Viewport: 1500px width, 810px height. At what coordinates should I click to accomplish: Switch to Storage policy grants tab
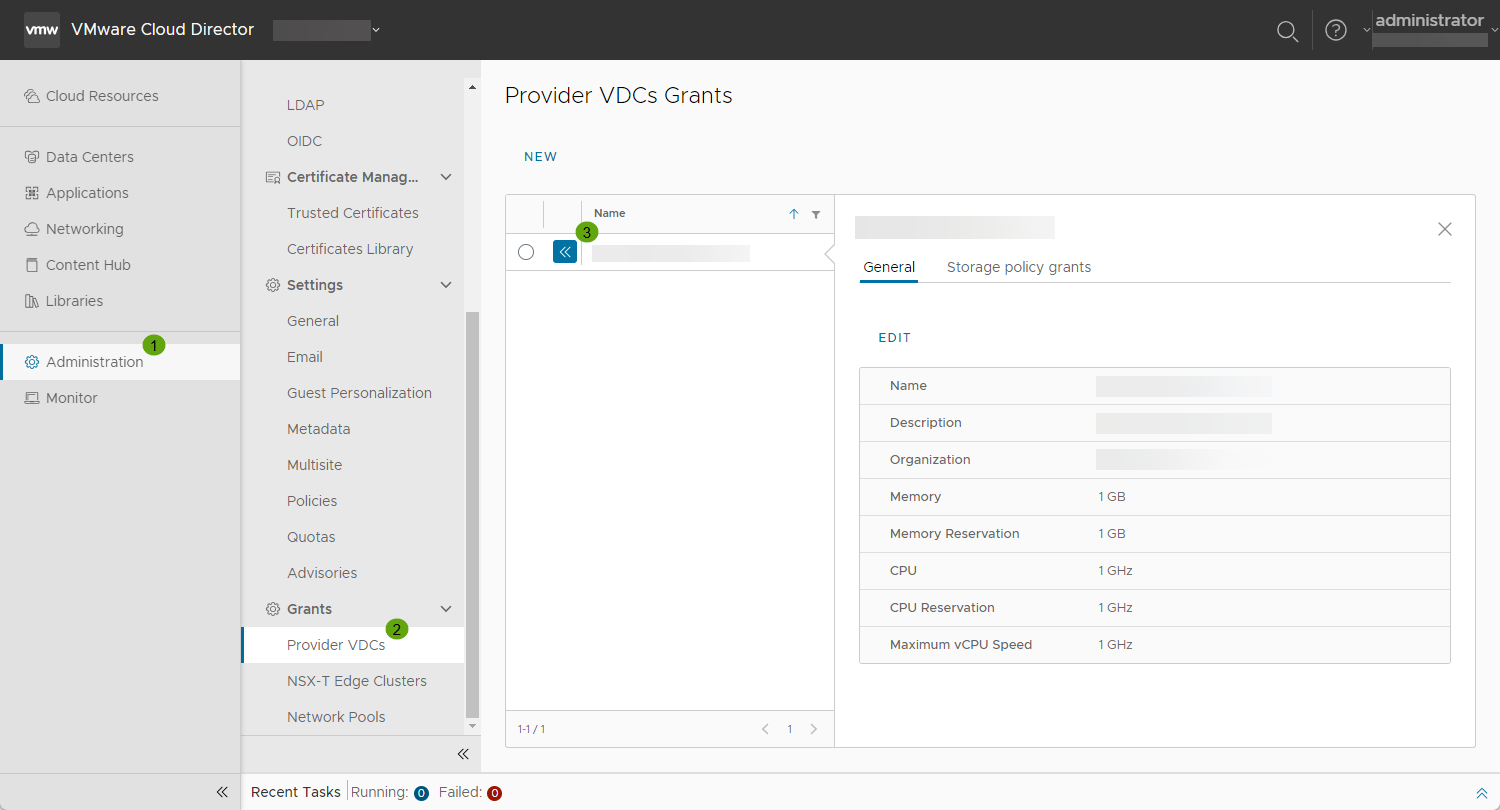click(1019, 267)
